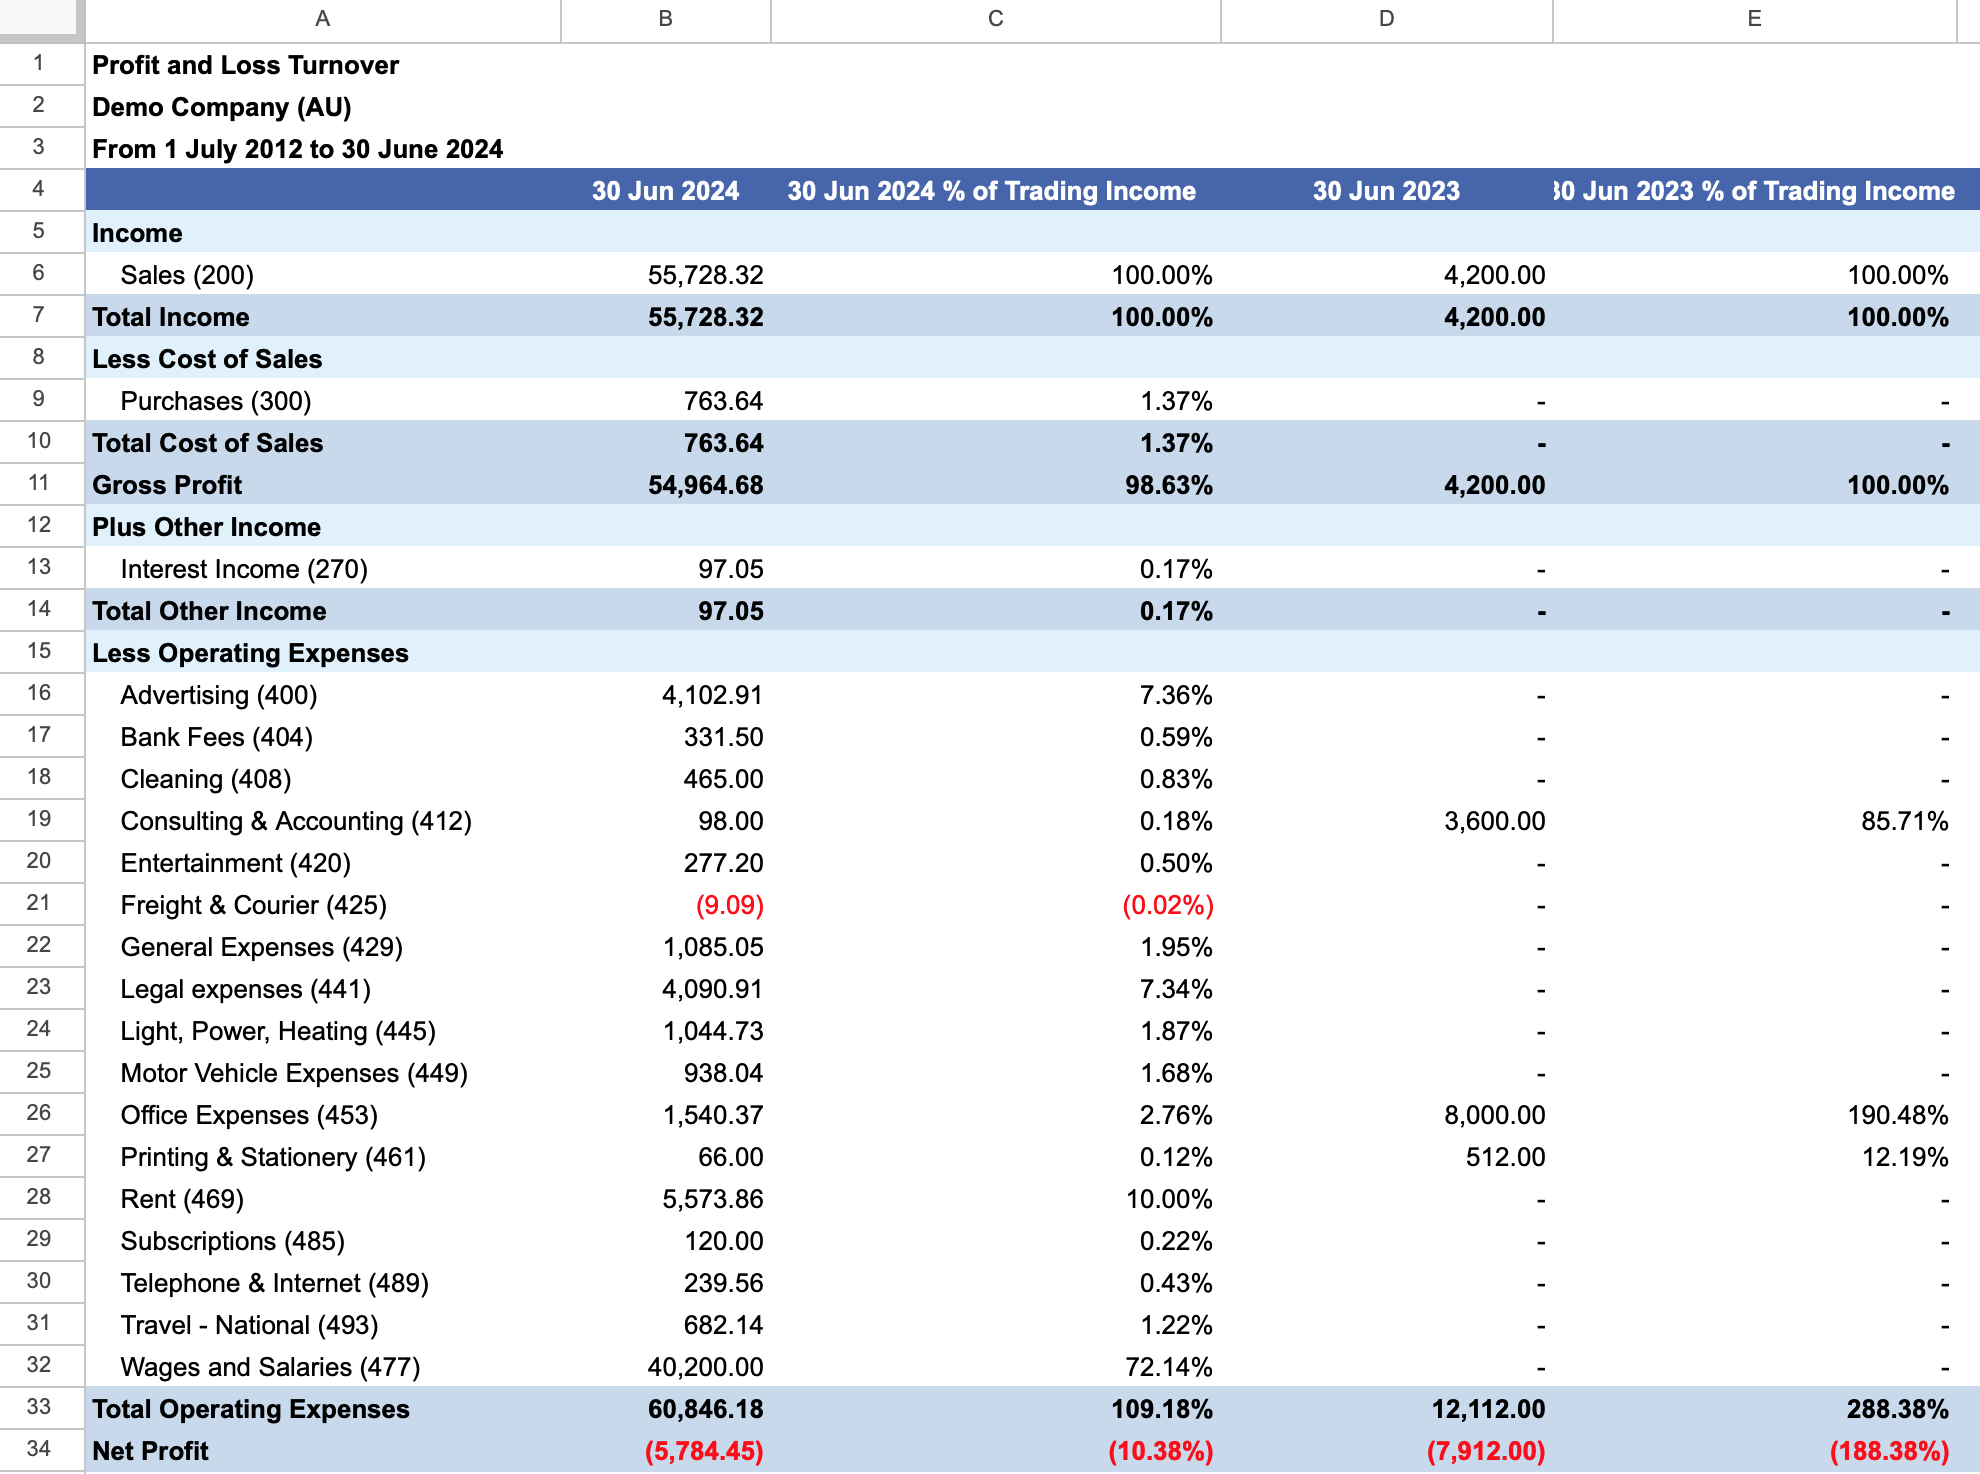The height and width of the screenshot is (1474, 1980).
Task: Click the Purchases value 763.64
Action: [724, 401]
